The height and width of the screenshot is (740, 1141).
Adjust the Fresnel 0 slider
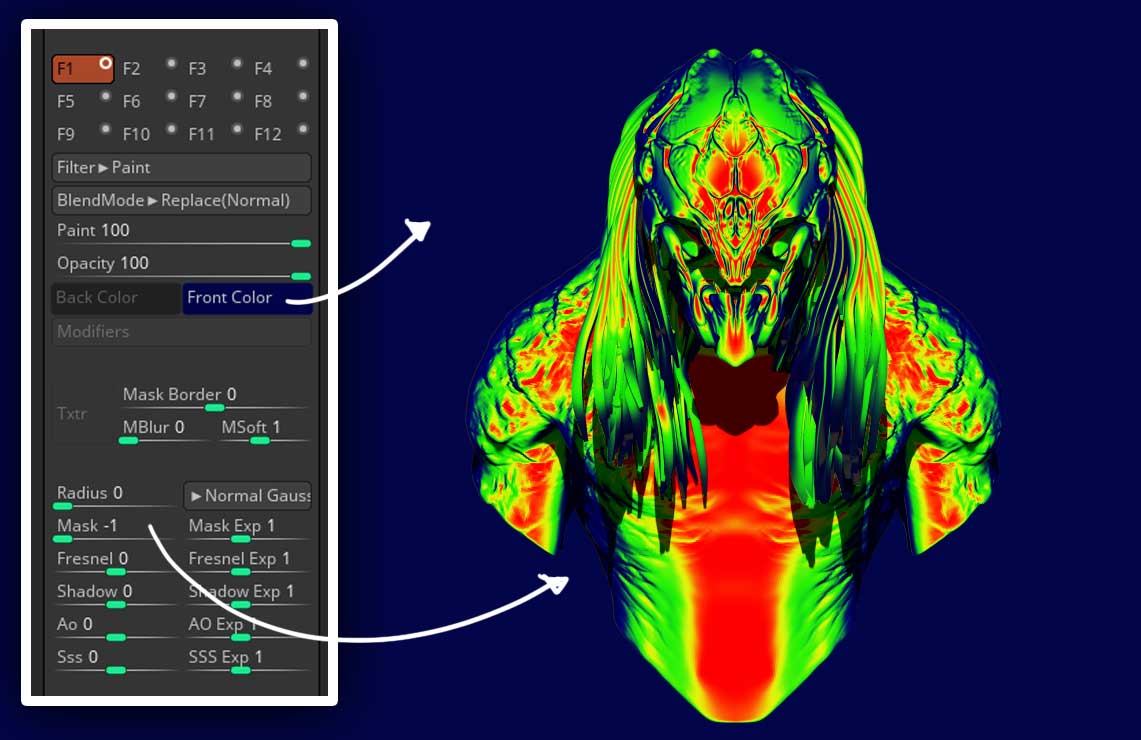[116, 562]
